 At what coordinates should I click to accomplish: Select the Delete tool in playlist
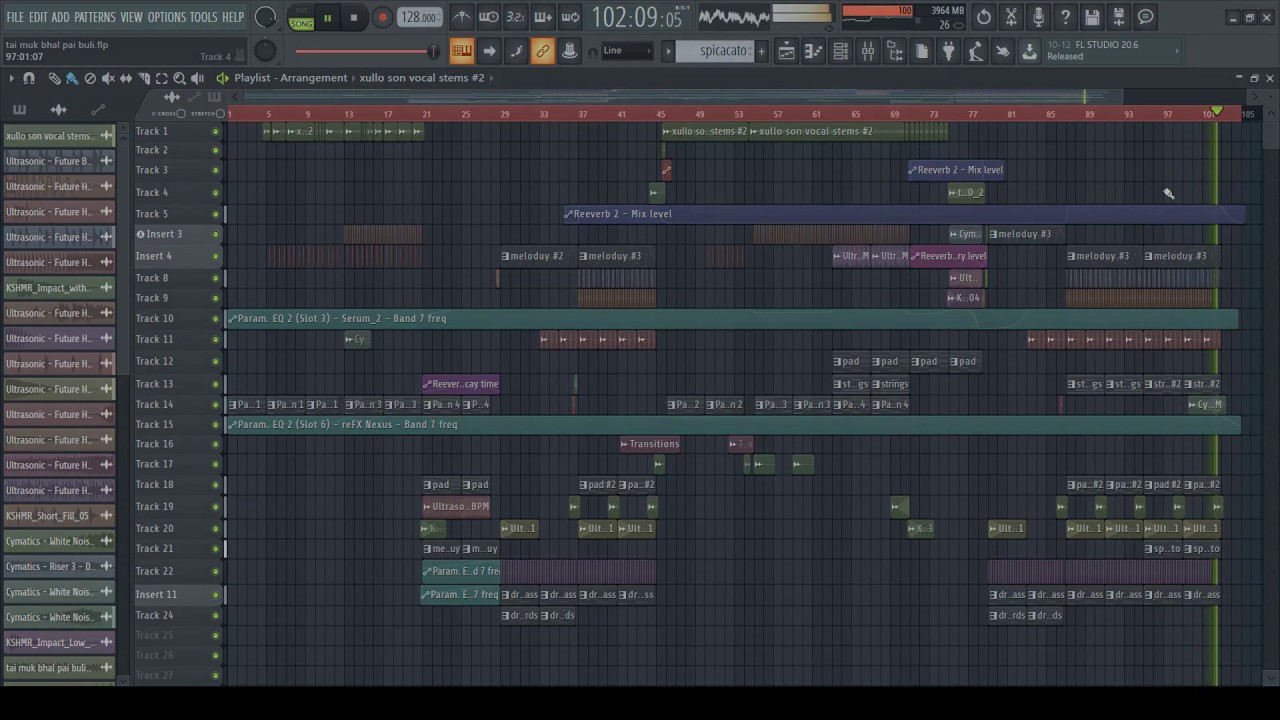click(x=90, y=78)
